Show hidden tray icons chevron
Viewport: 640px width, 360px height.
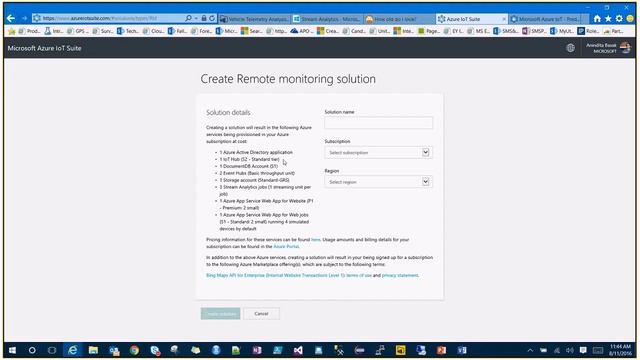[x=530, y=350]
